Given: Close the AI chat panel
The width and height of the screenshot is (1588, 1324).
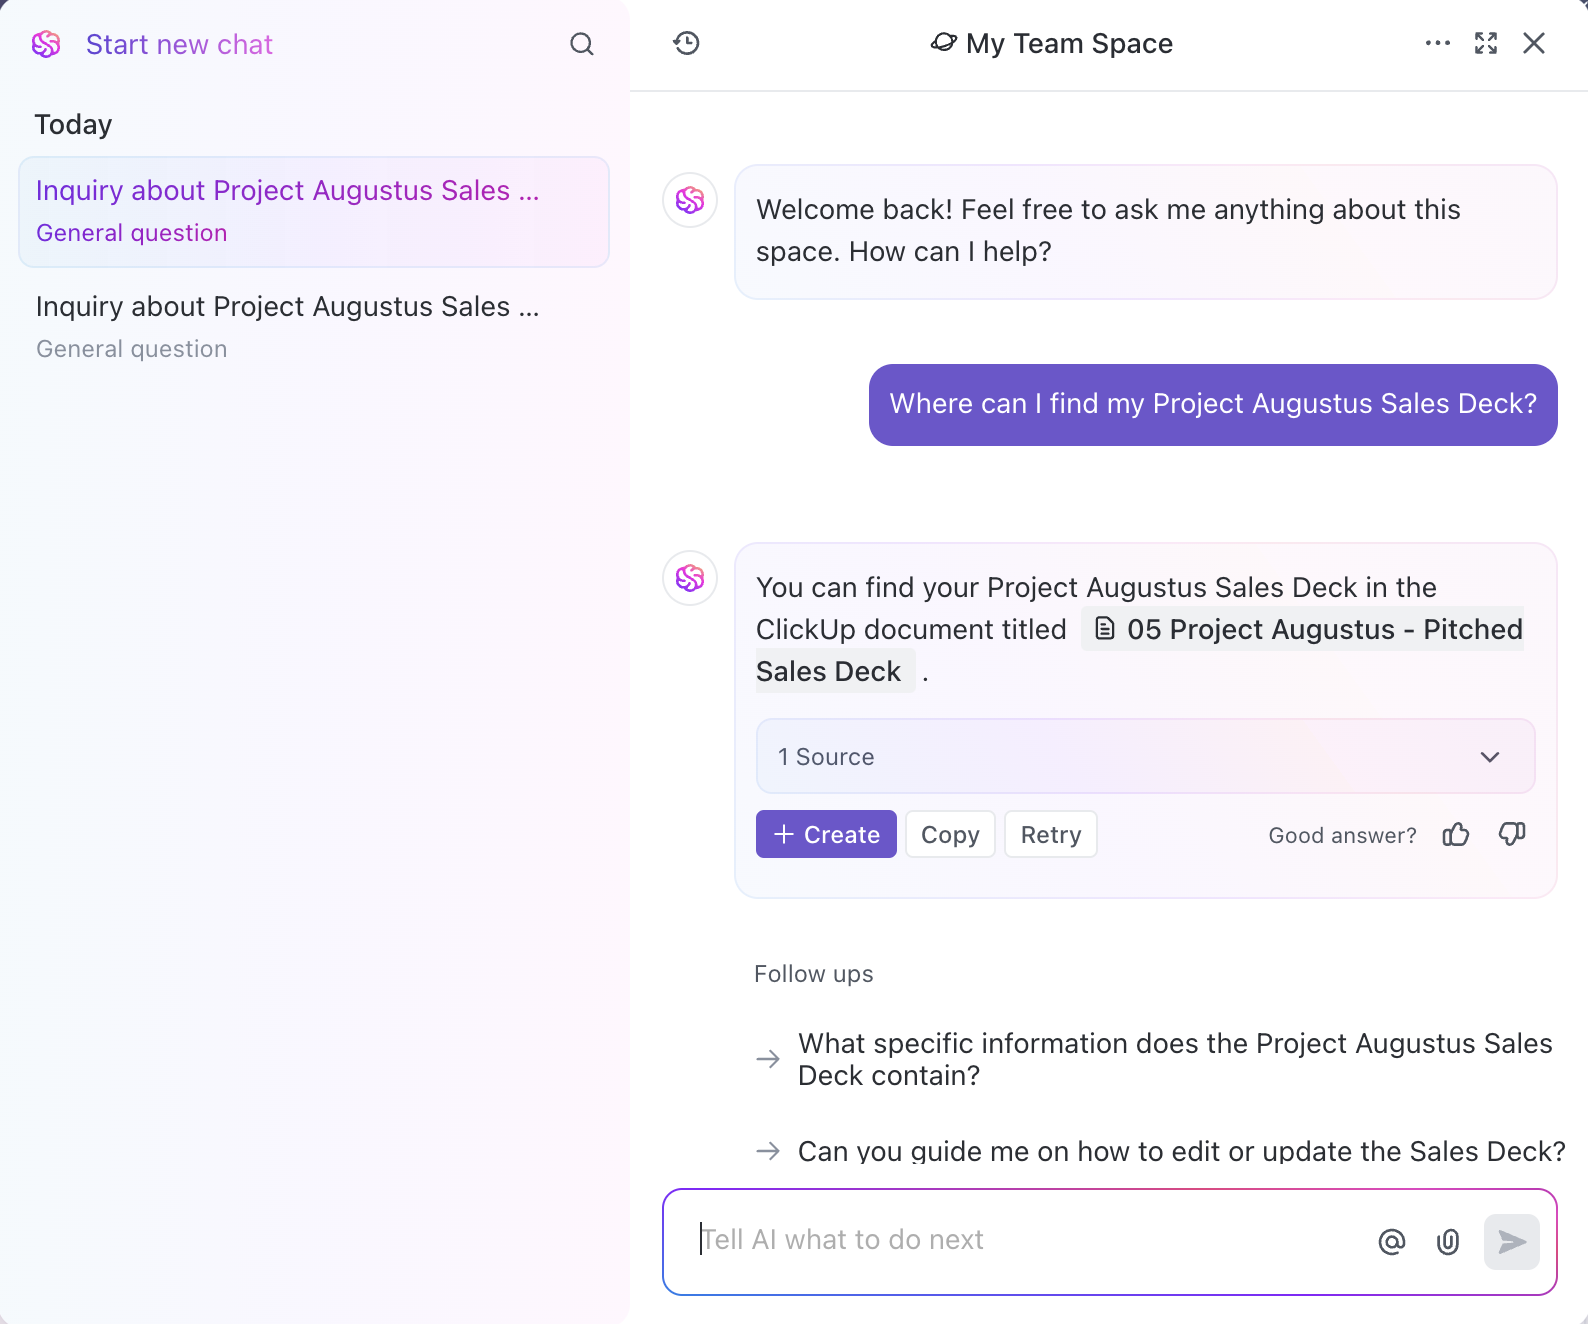Looking at the screenshot, I should click(x=1534, y=43).
